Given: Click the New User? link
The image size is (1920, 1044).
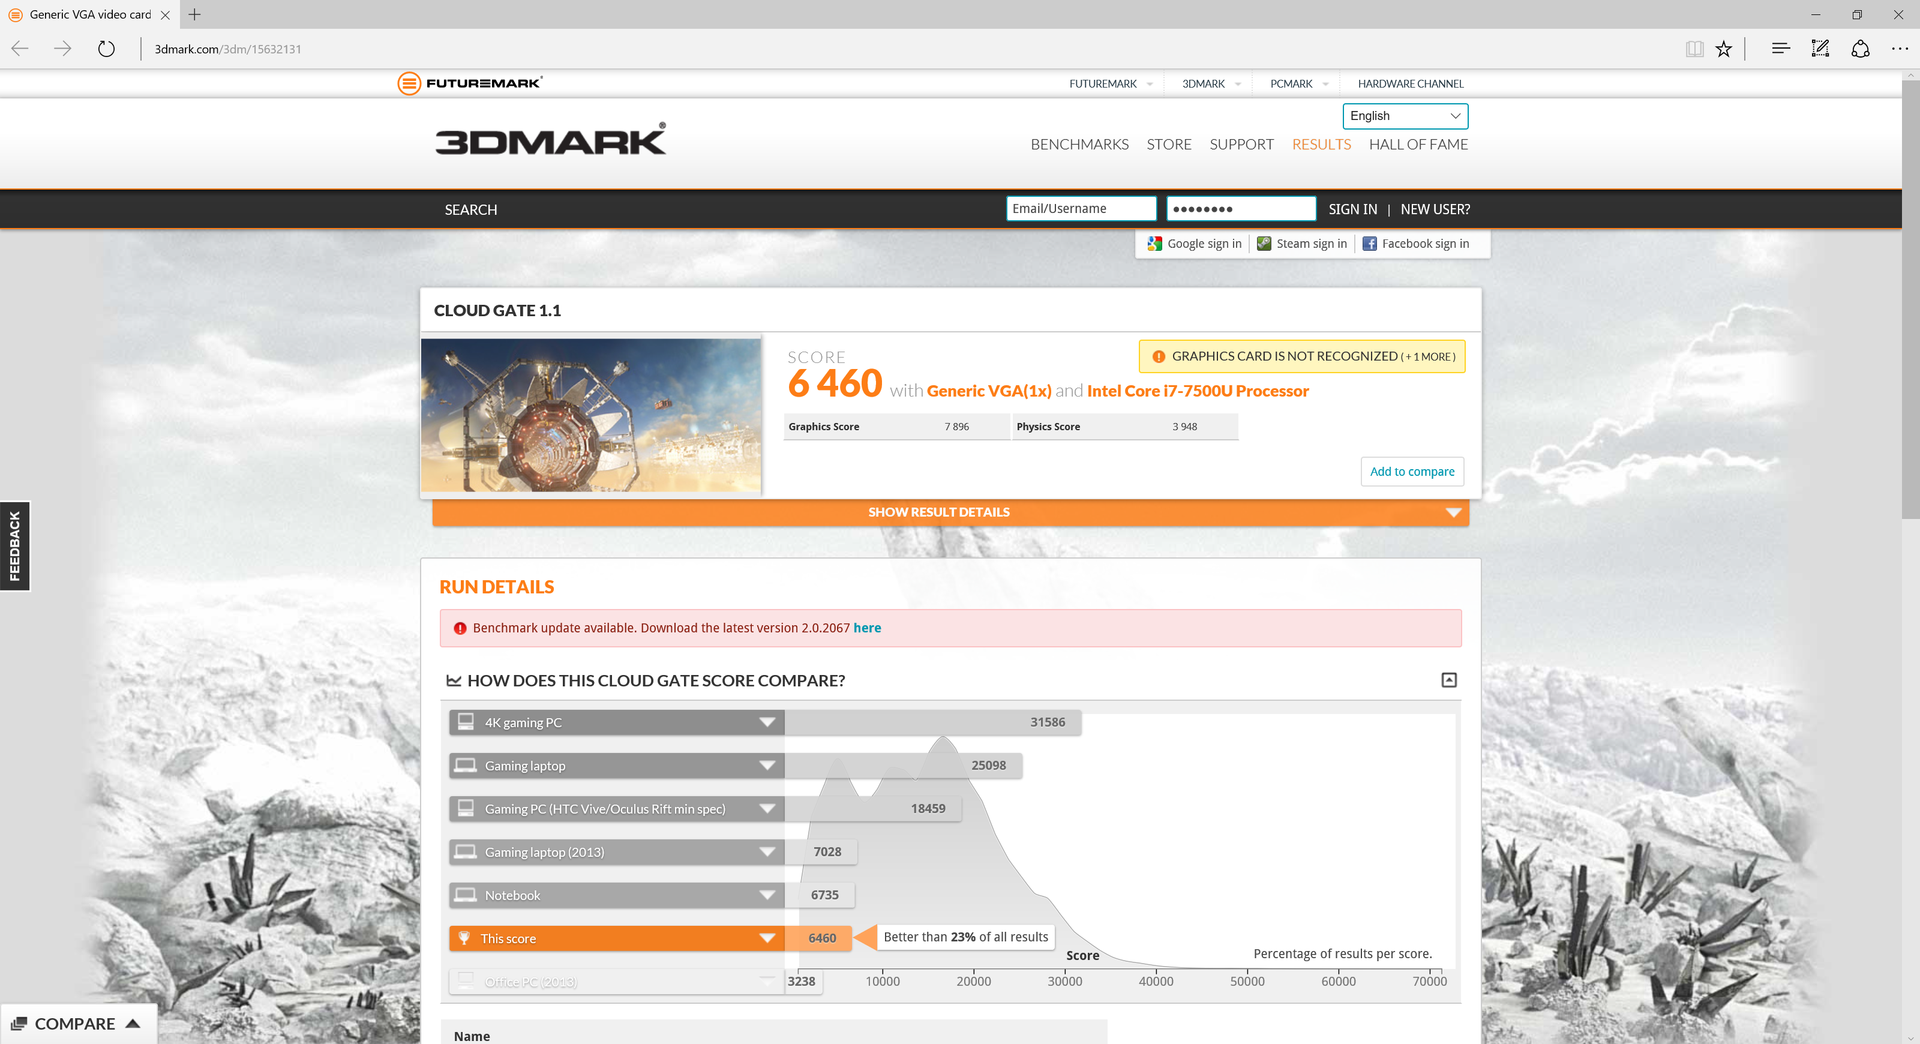Looking at the screenshot, I should tap(1435, 209).
